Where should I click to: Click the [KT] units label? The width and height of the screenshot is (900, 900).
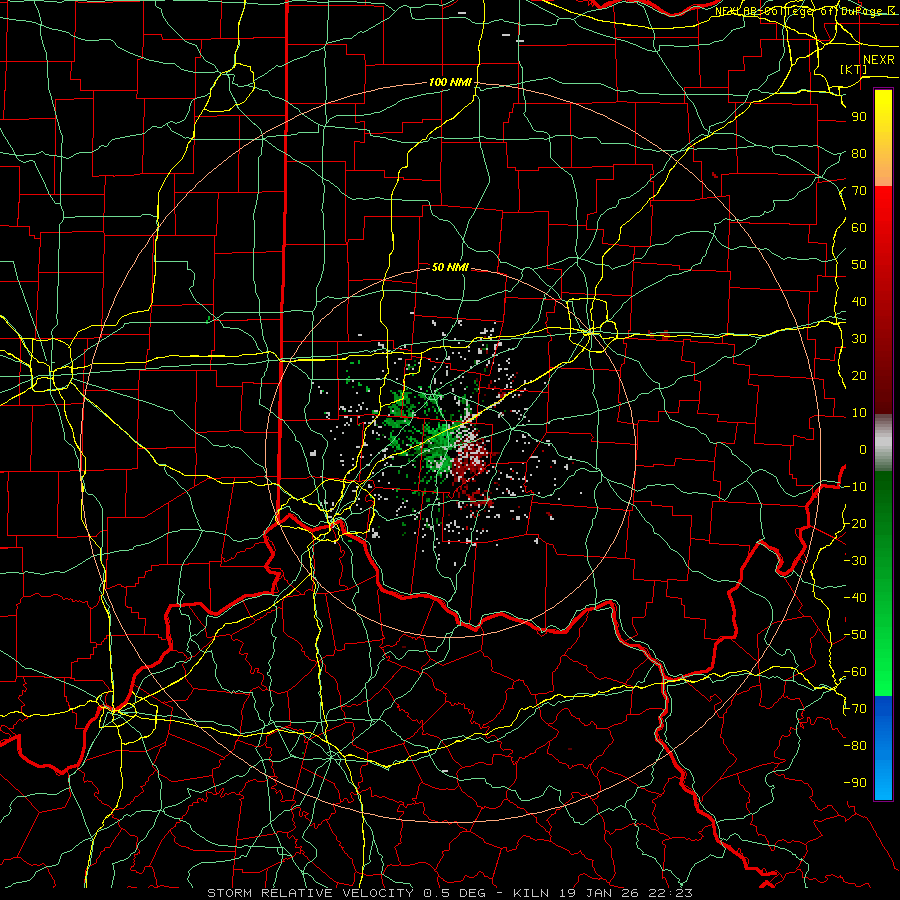(853, 69)
